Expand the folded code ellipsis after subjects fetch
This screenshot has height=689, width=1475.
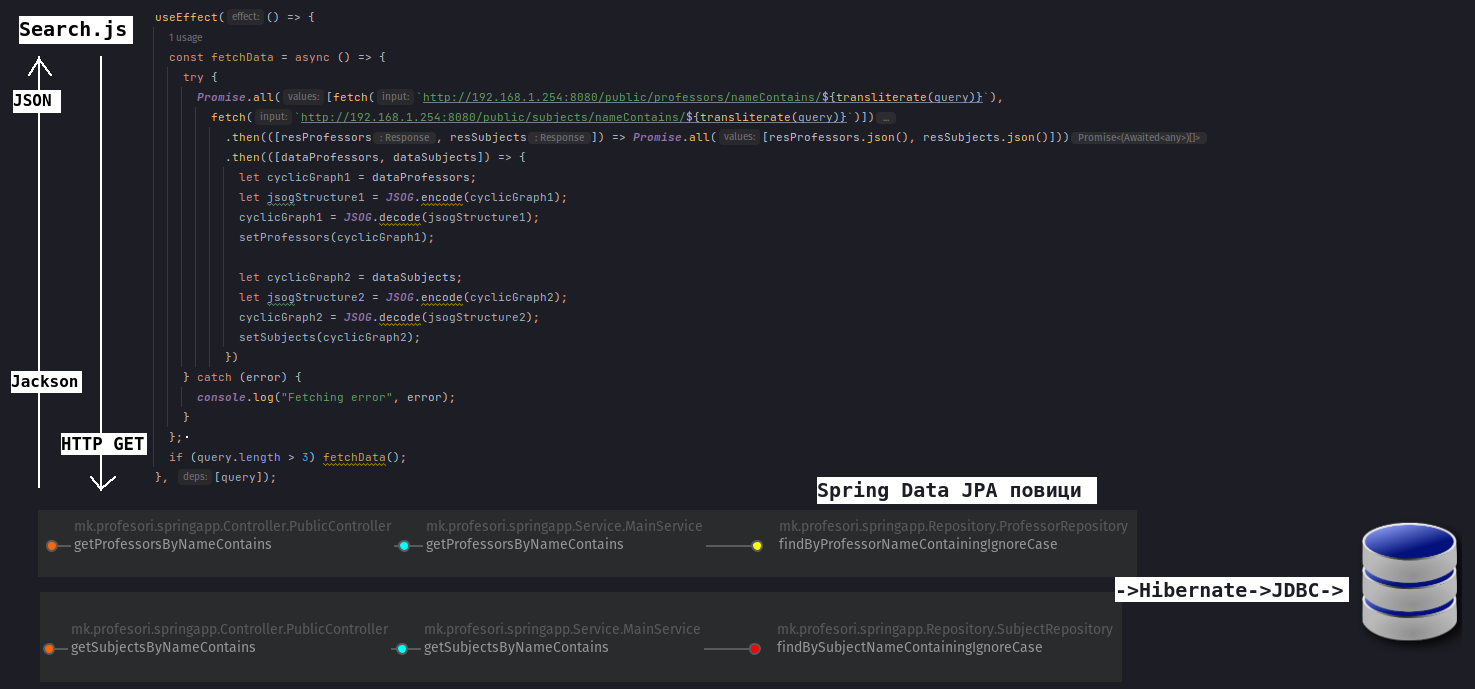[x=886, y=118]
